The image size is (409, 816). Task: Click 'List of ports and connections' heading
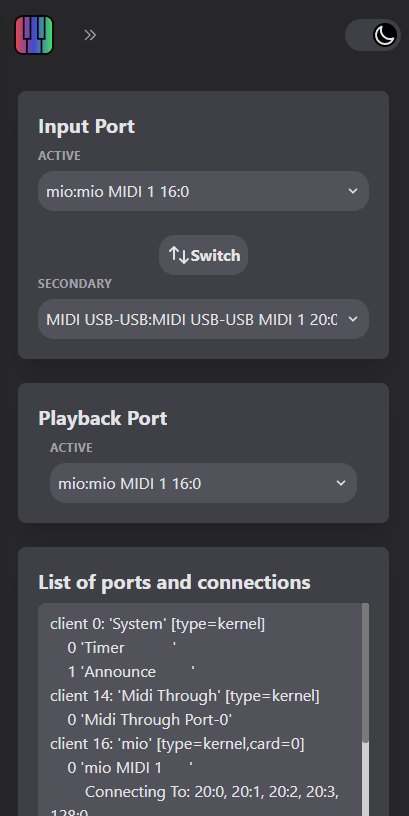[174, 582]
